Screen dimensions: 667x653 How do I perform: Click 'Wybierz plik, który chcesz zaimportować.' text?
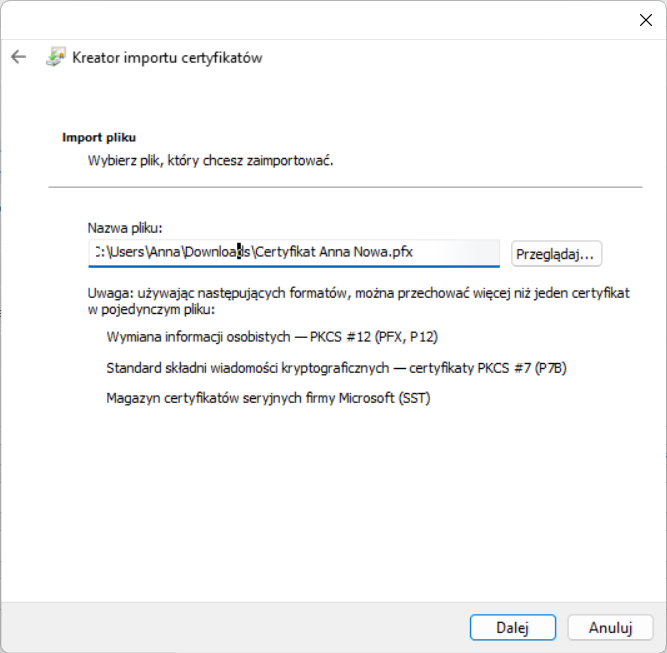pyautogui.click(x=211, y=161)
